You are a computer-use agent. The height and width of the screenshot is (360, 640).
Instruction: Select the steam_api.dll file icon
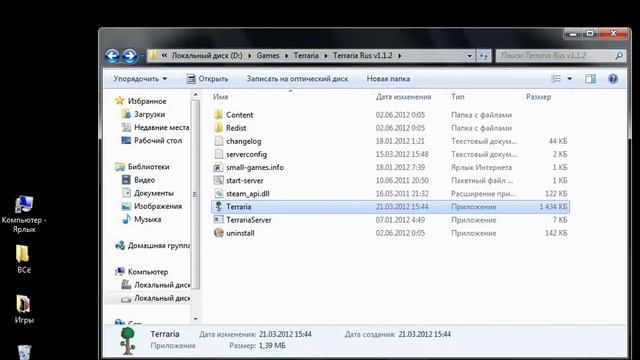coord(219,193)
